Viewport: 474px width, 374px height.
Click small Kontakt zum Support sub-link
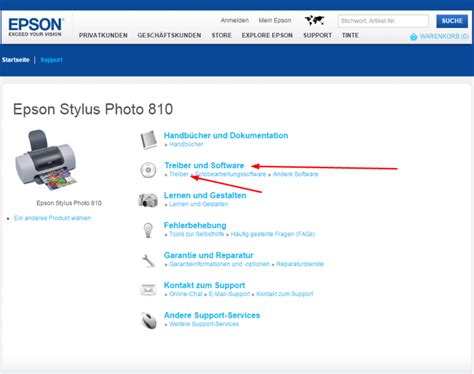coord(285,294)
